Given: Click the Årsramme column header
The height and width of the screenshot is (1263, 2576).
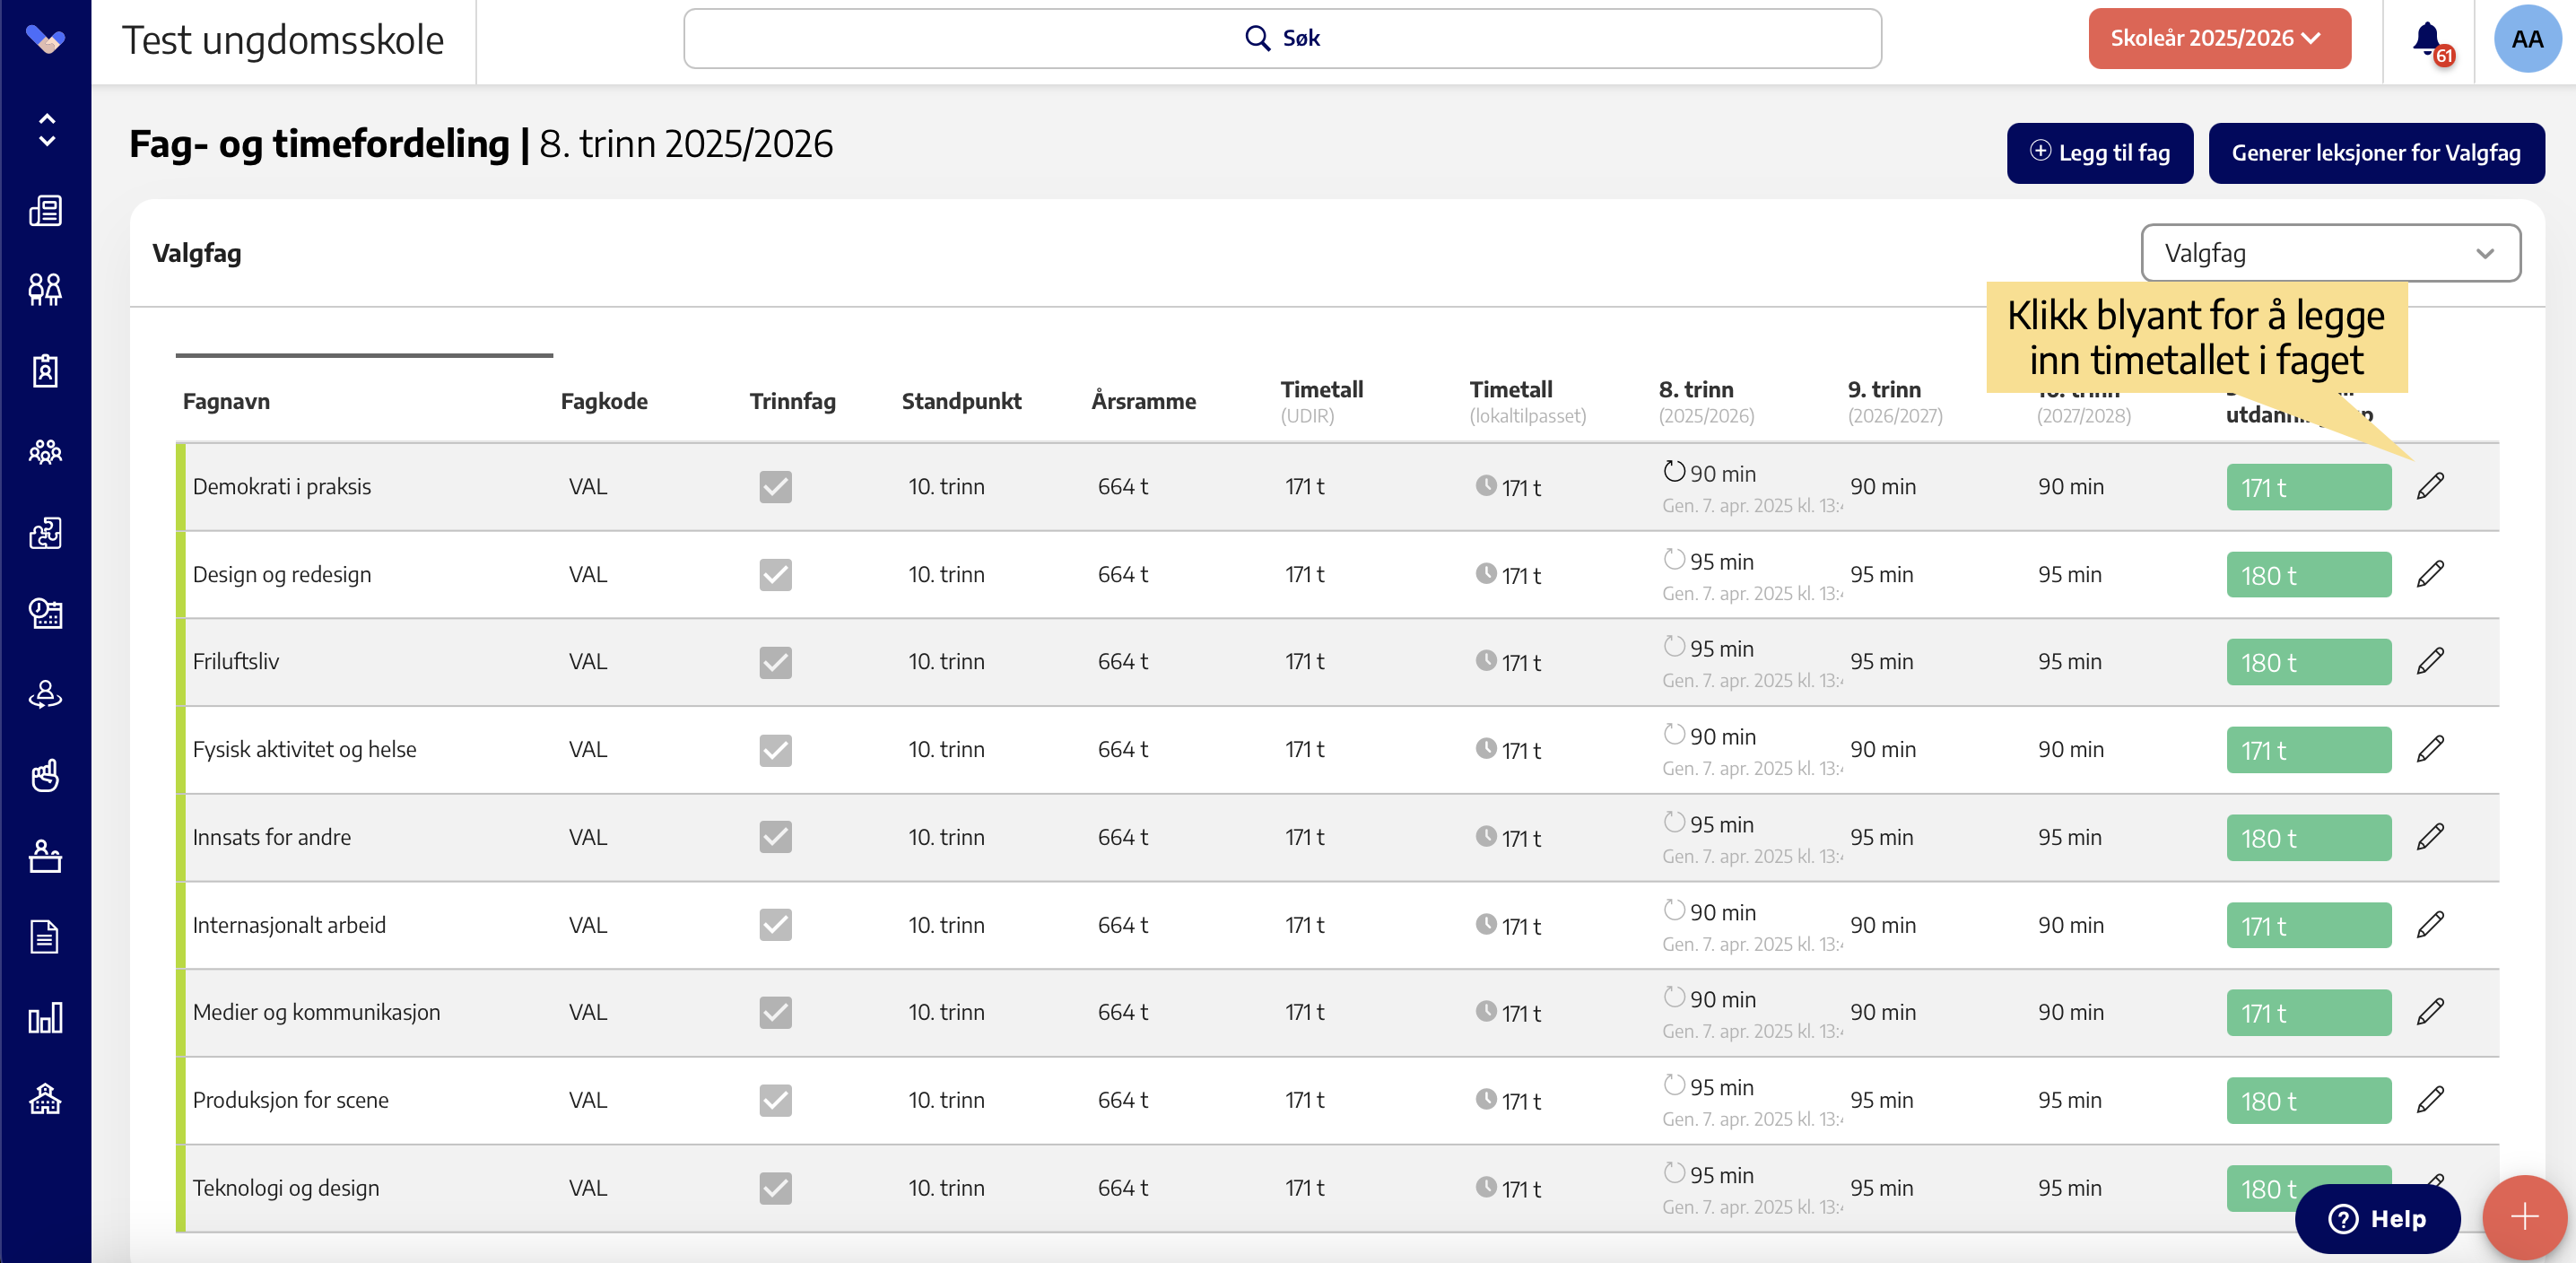Looking at the screenshot, I should point(1143,401).
